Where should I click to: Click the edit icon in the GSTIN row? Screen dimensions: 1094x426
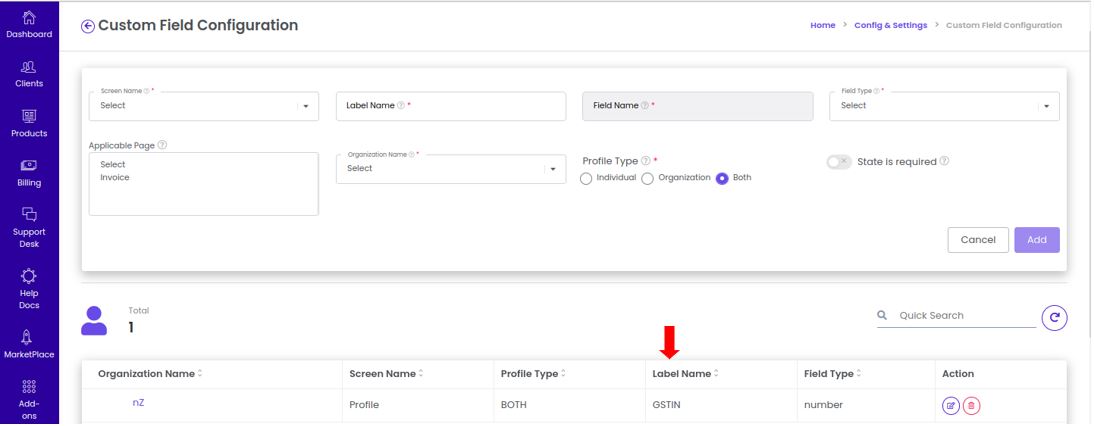click(950, 405)
